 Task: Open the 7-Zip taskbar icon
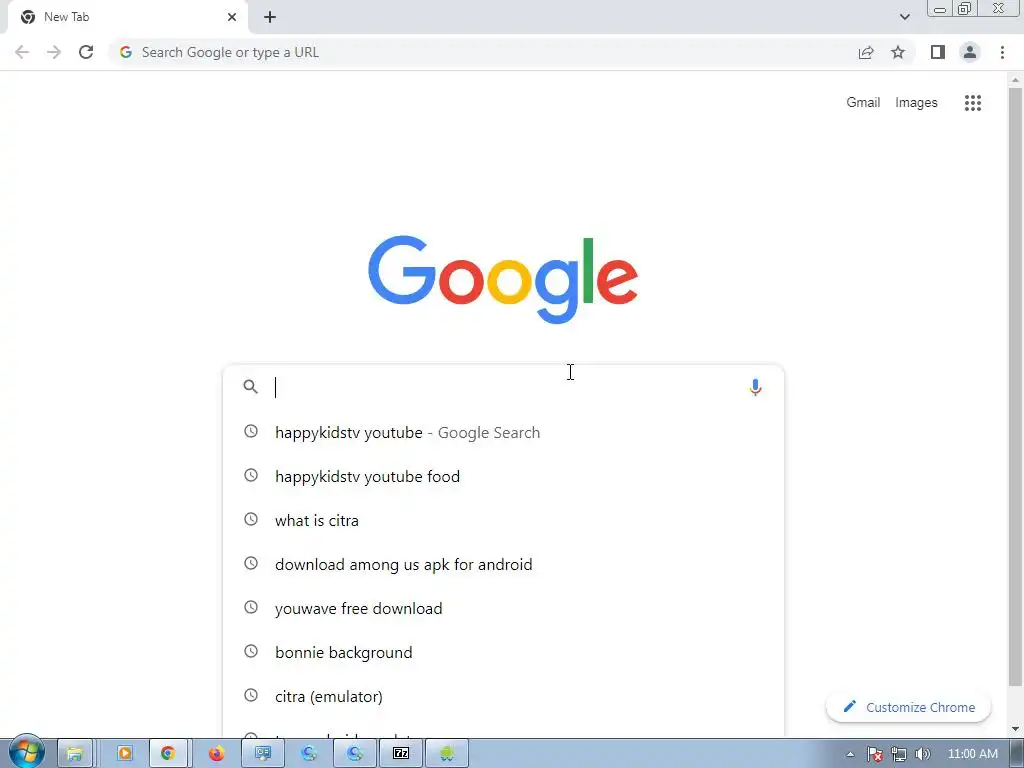coord(401,754)
